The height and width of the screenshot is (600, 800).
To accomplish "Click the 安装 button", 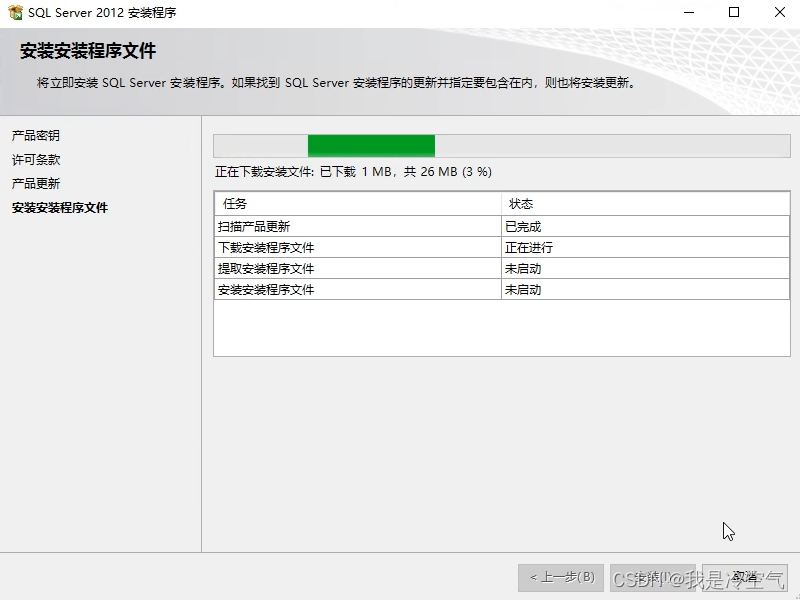I will [653, 578].
